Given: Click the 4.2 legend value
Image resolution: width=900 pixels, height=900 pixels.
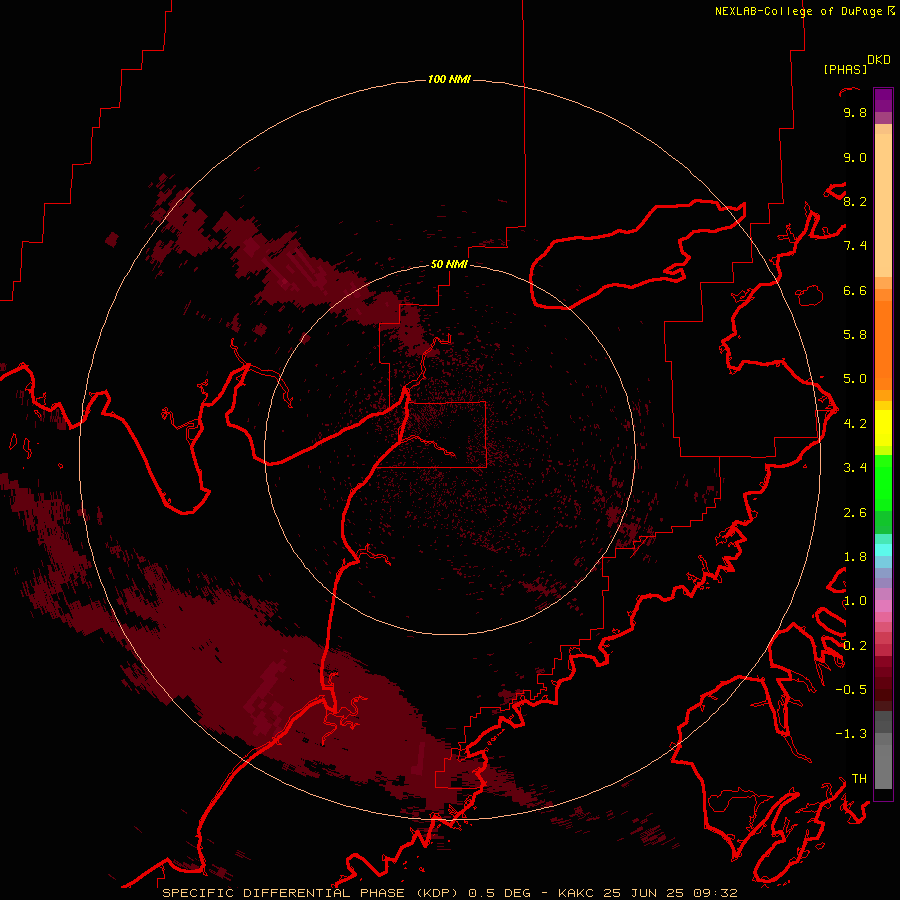Looking at the screenshot, I should tap(855, 424).
